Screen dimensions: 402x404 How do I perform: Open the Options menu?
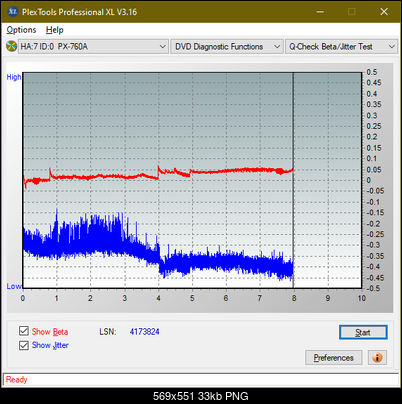point(21,30)
